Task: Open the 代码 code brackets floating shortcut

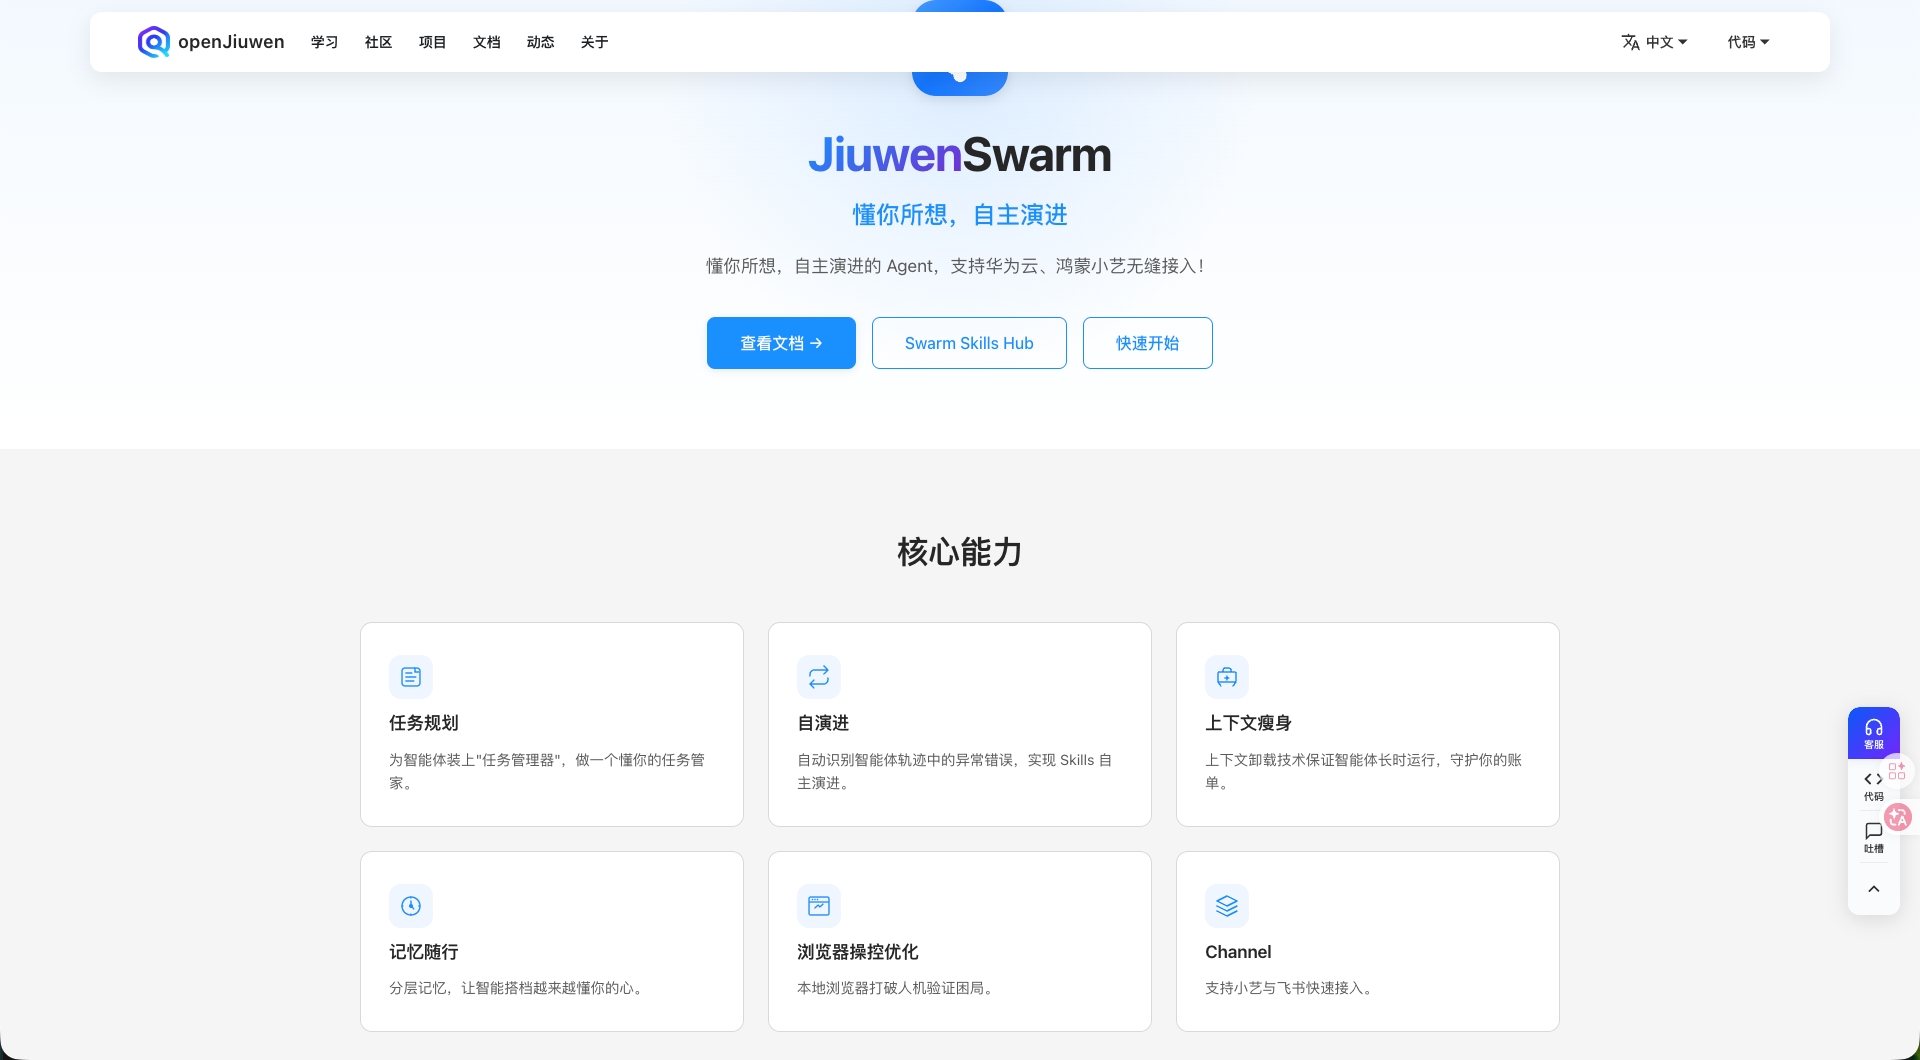Action: pyautogui.click(x=1873, y=786)
